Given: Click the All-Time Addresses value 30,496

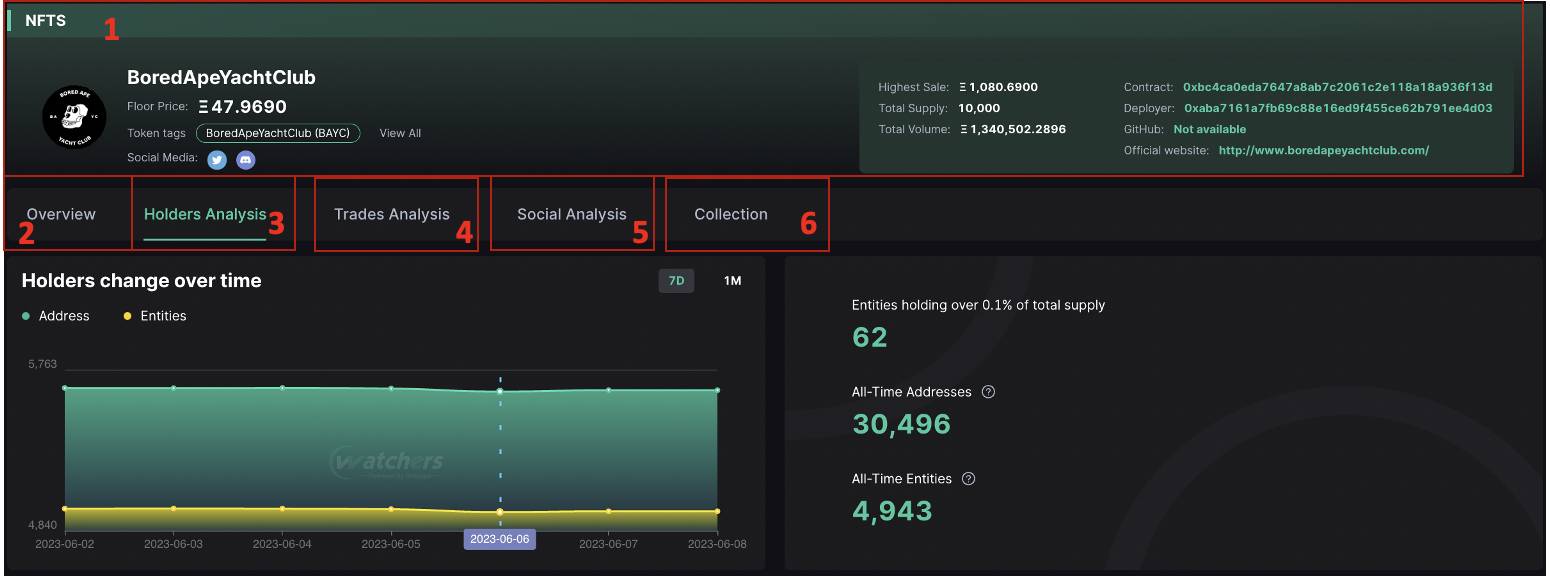Looking at the screenshot, I should point(901,424).
